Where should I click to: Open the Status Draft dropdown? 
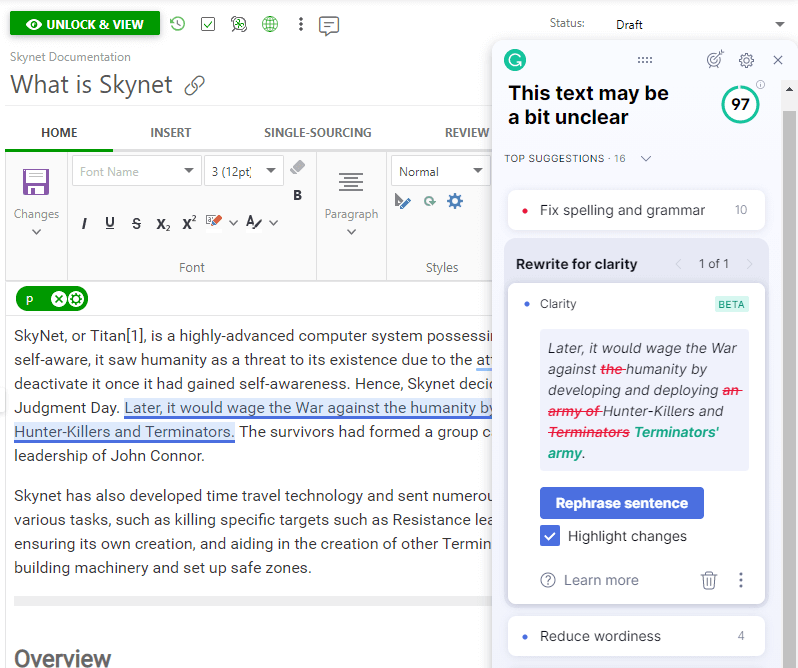point(700,24)
